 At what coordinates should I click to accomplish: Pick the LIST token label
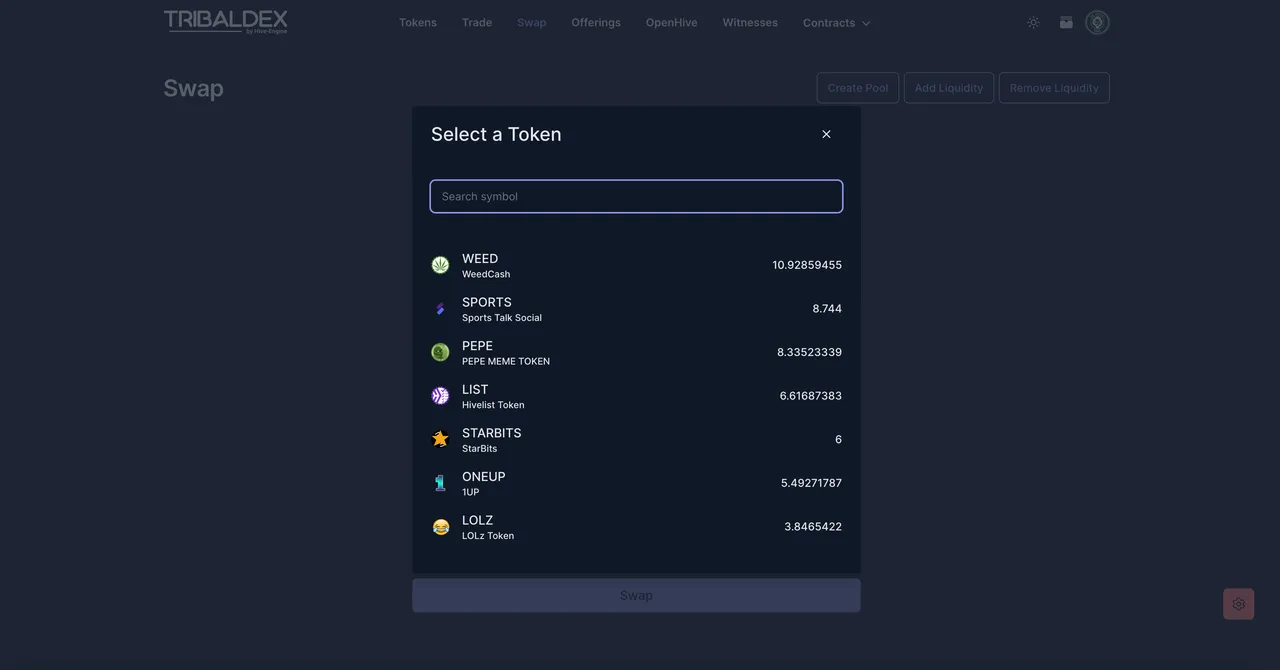(x=475, y=389)
